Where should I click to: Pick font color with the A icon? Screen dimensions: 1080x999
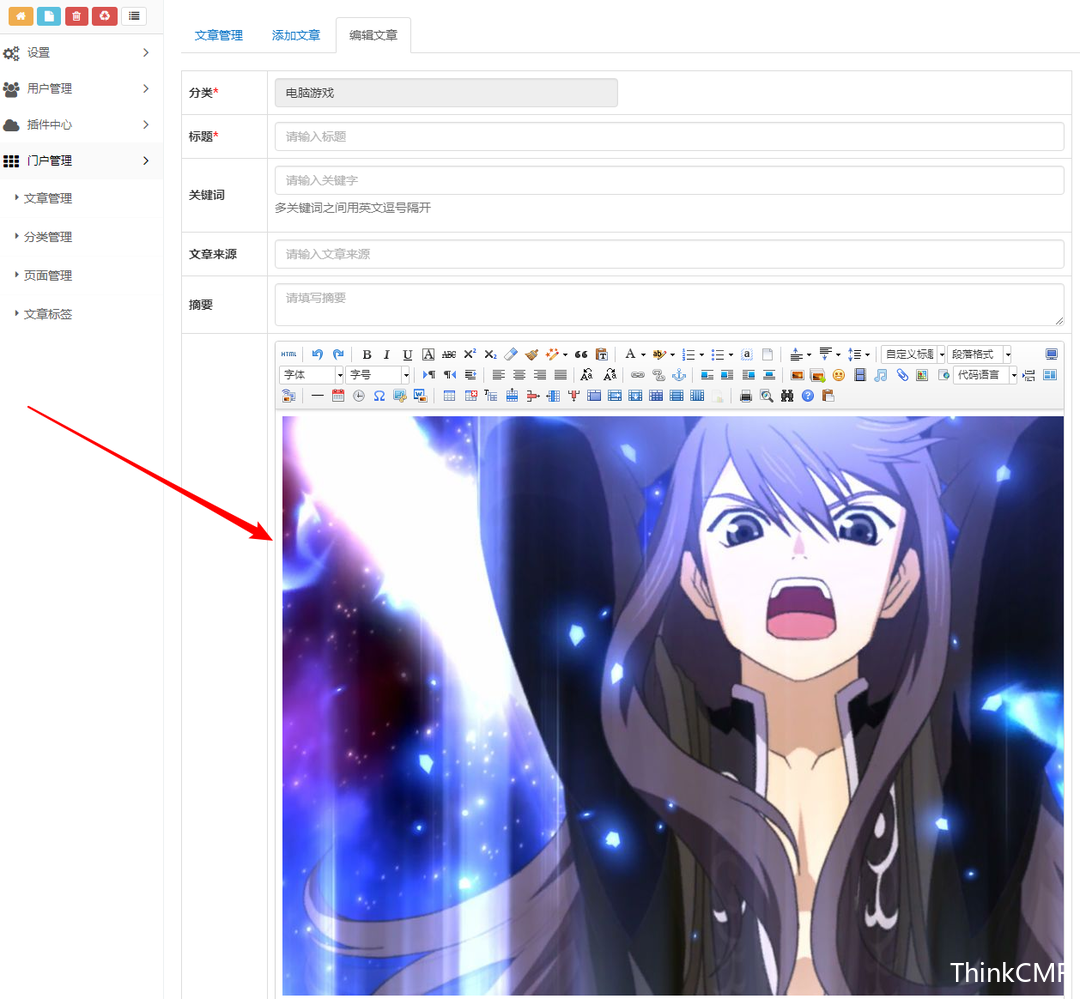pyautogui.click(x=630, y=354)
